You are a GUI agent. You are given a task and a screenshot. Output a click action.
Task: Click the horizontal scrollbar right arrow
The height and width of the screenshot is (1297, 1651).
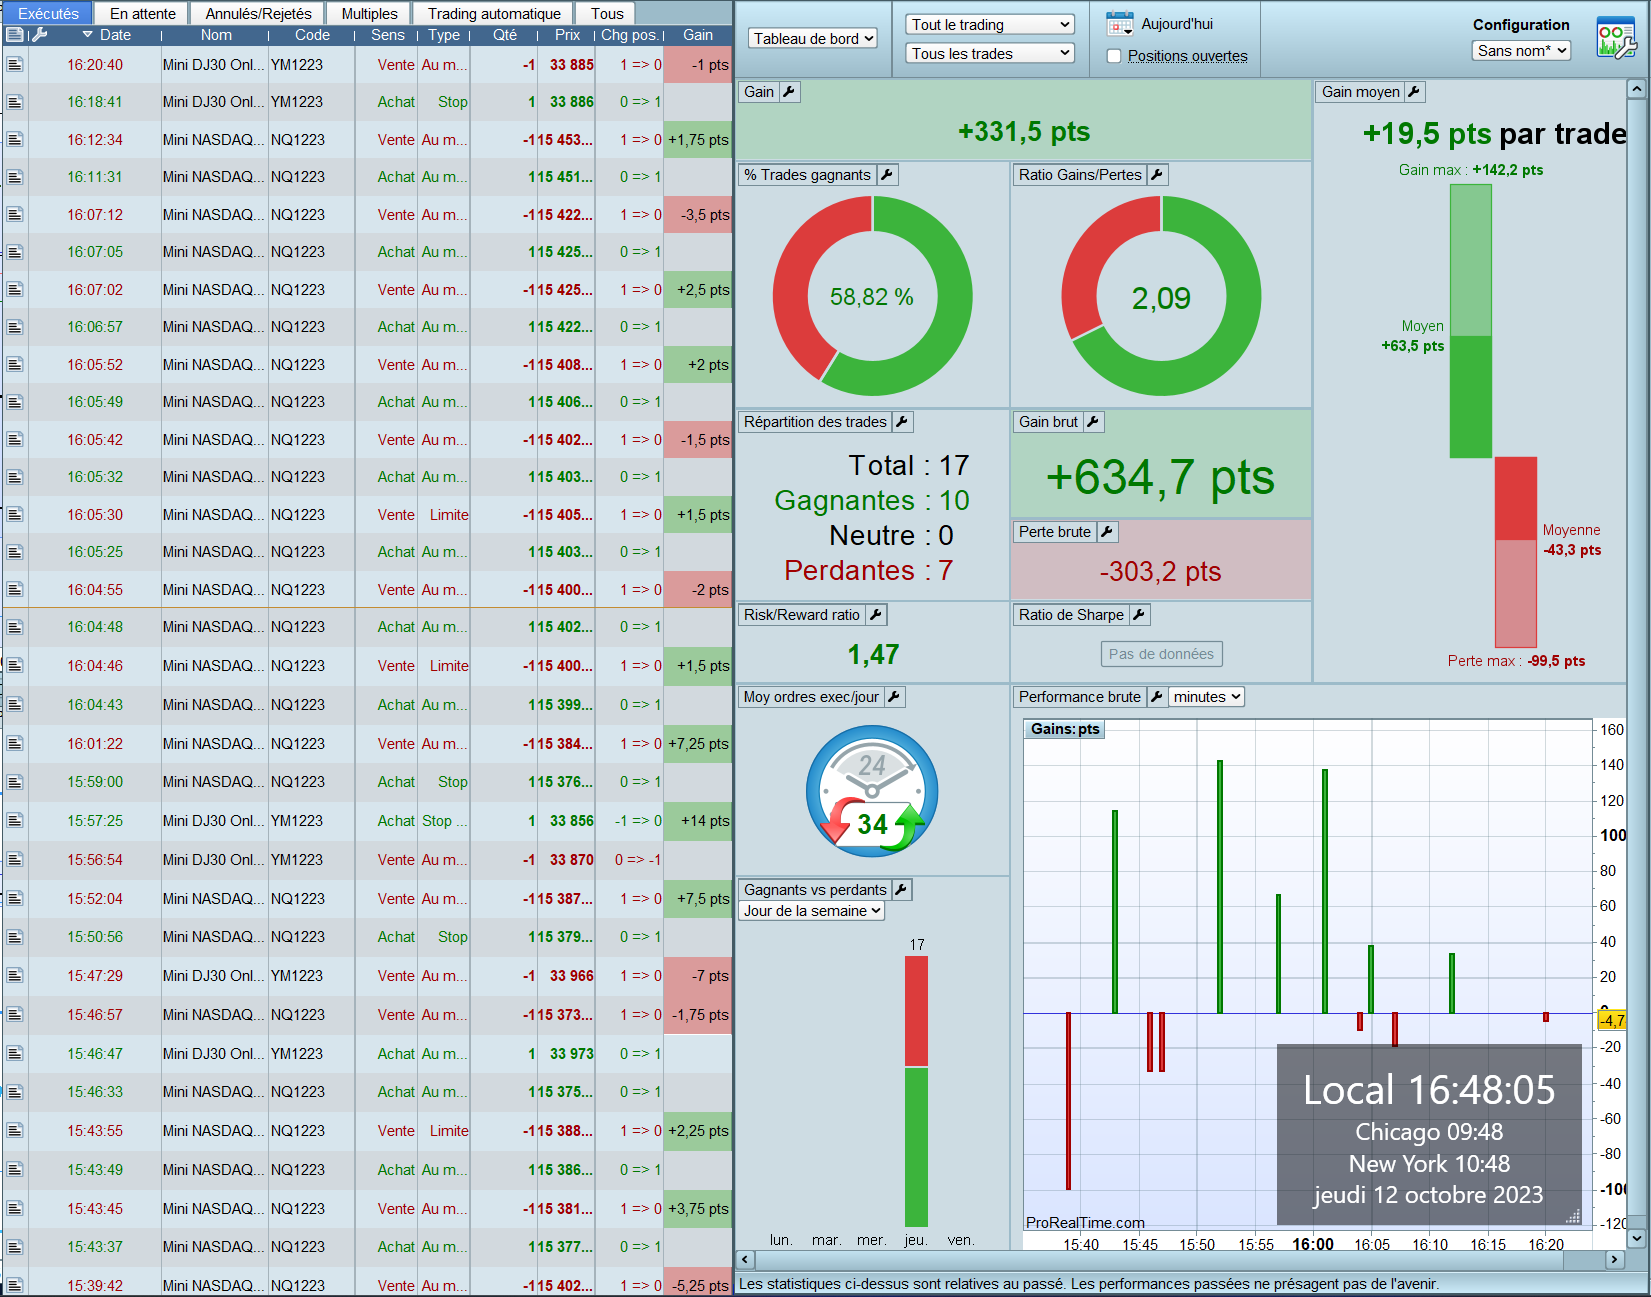(x=1615, y=1260)
